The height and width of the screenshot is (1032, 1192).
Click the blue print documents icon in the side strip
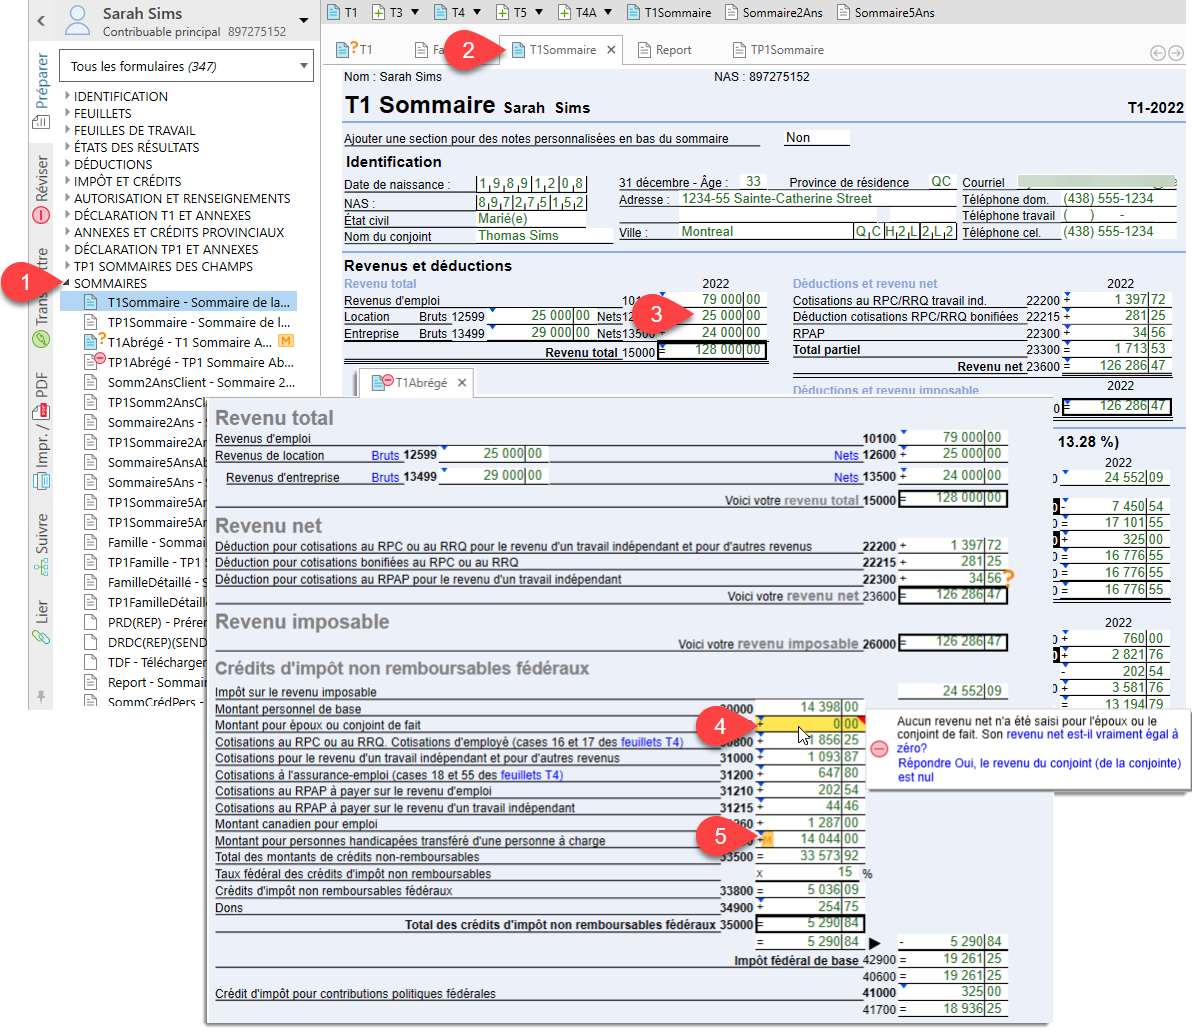41,481
